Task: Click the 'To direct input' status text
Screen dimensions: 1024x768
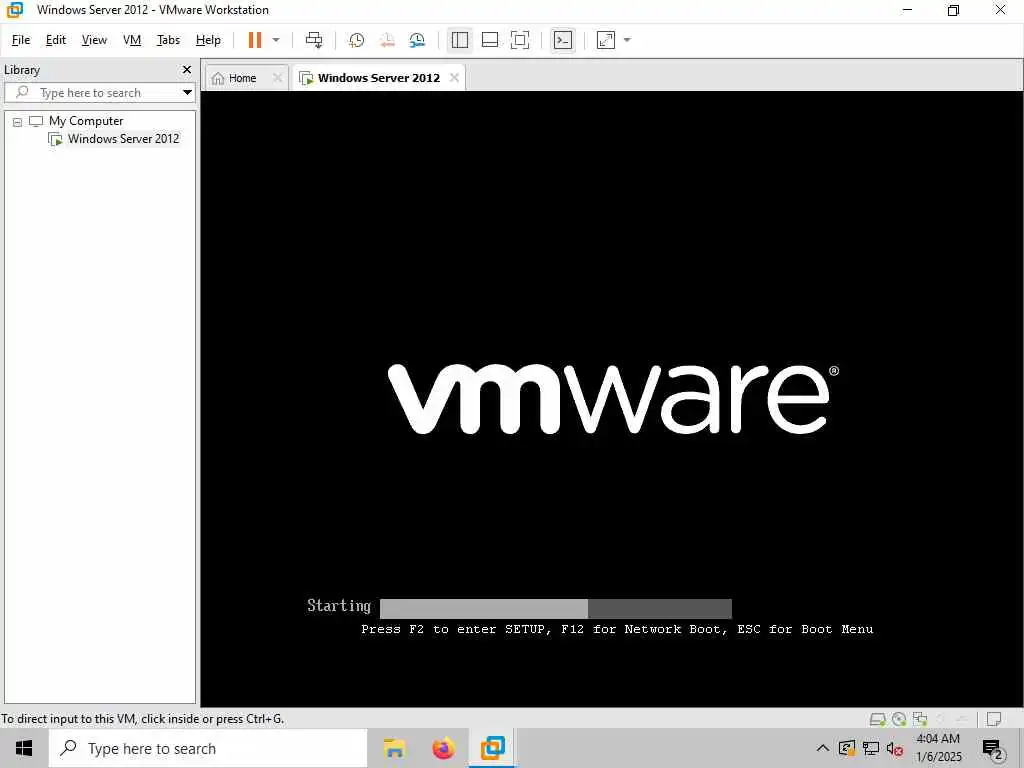Action: point(142,718)
